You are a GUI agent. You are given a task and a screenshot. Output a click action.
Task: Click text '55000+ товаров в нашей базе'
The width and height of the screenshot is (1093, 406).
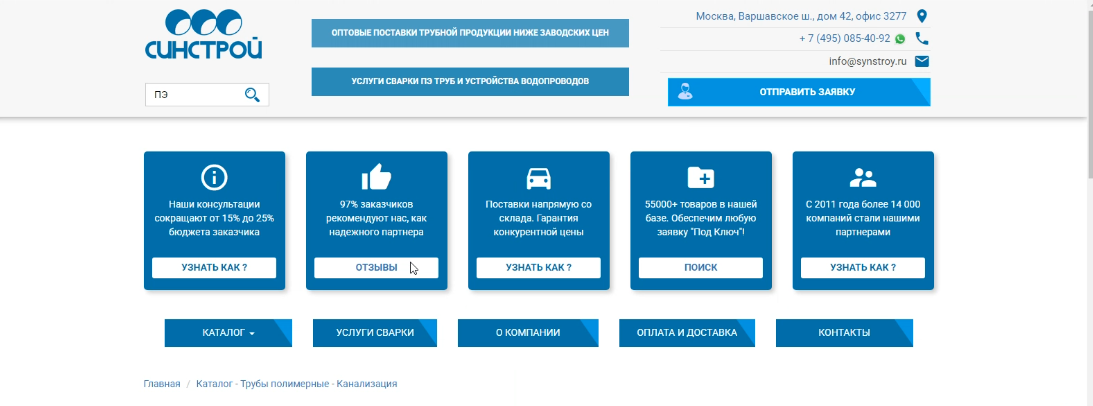(701, 218)
